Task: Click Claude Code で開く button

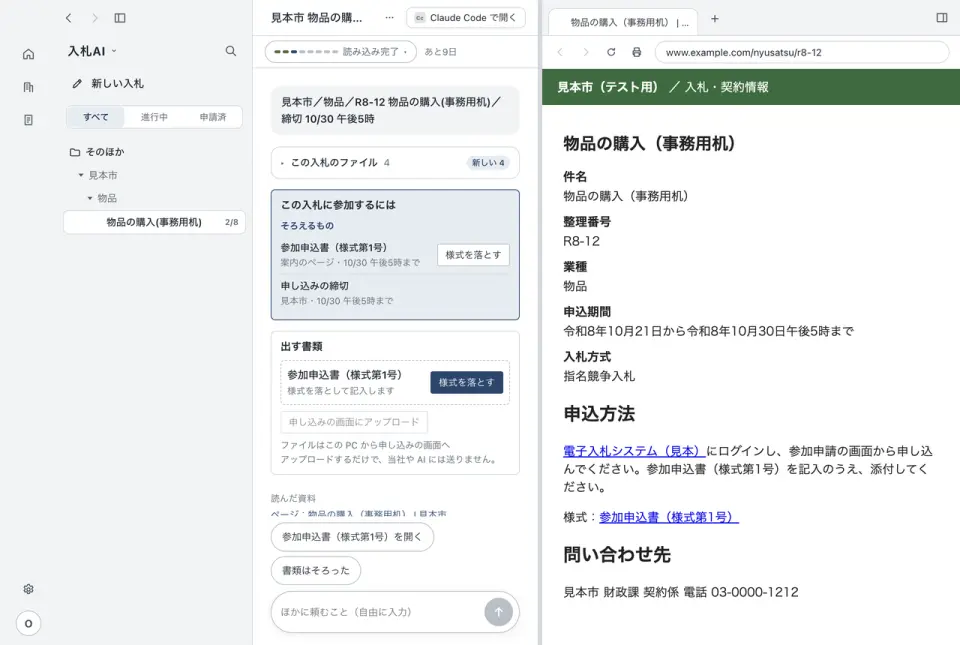Action: (x=466, y=18)
